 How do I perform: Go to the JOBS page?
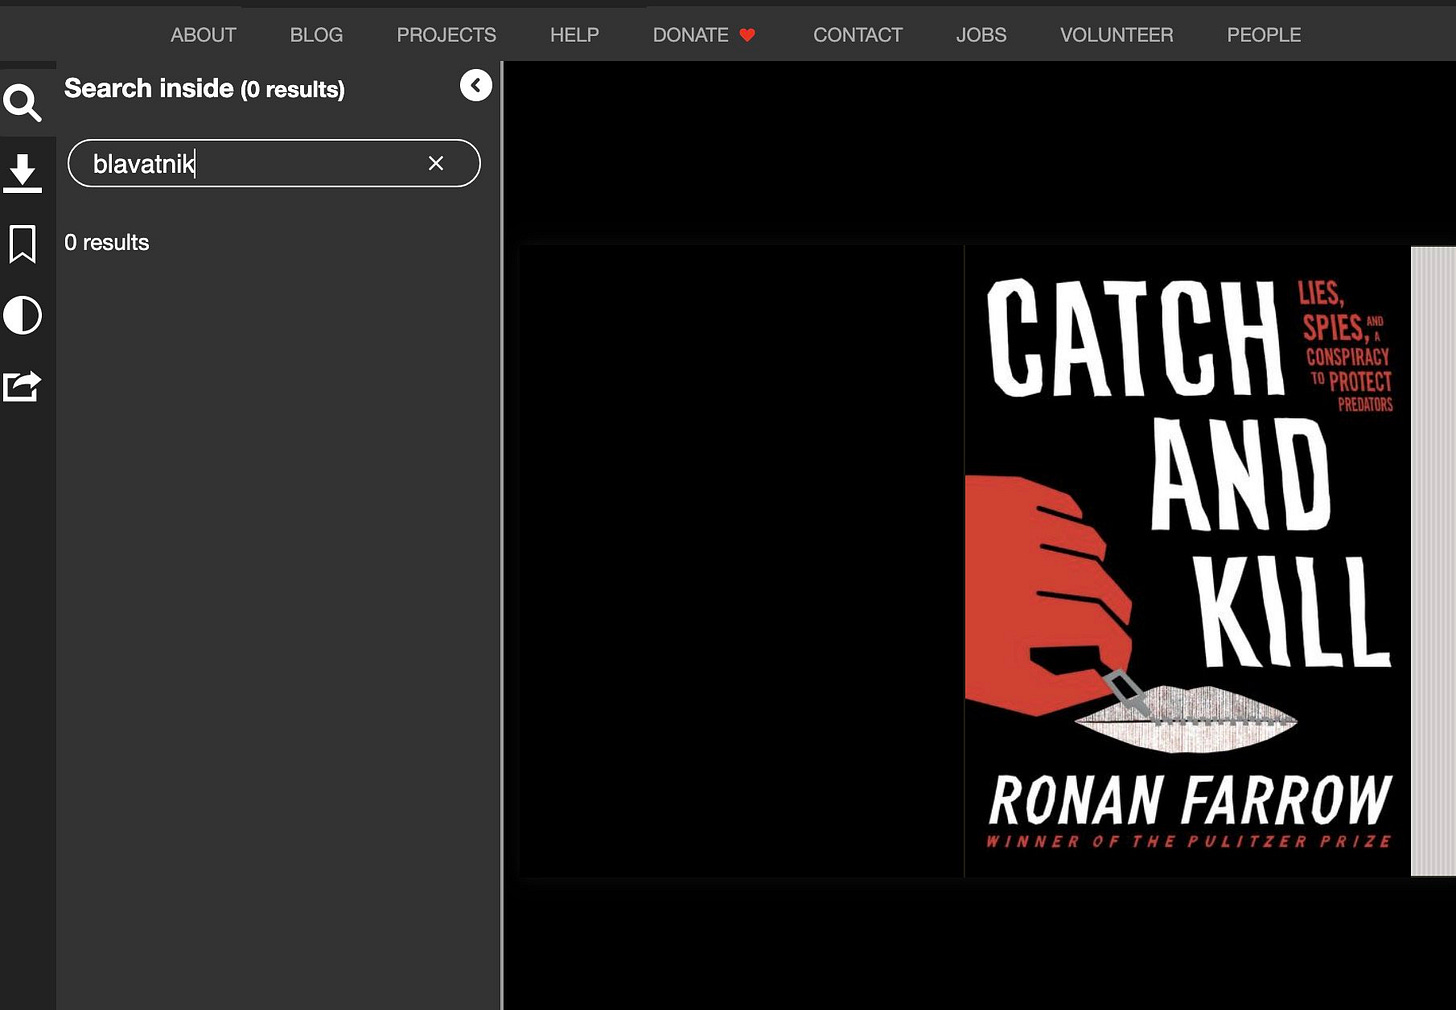pyautogui.click(x=981, y=35)
